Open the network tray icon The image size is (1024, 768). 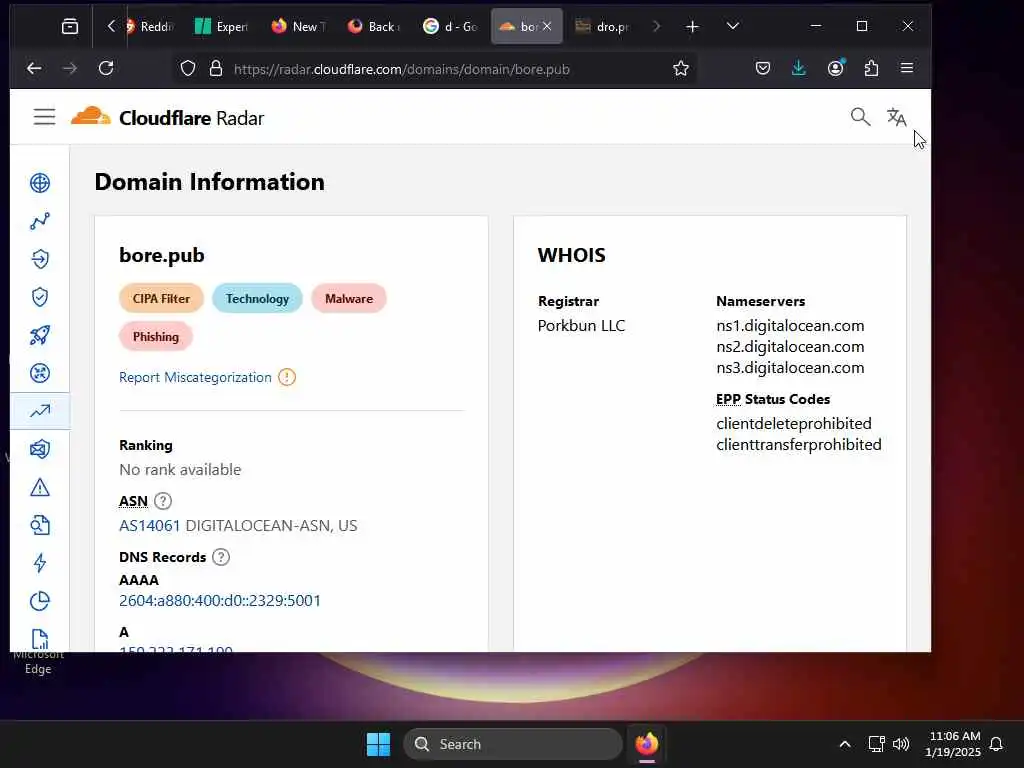coord(876,744)
